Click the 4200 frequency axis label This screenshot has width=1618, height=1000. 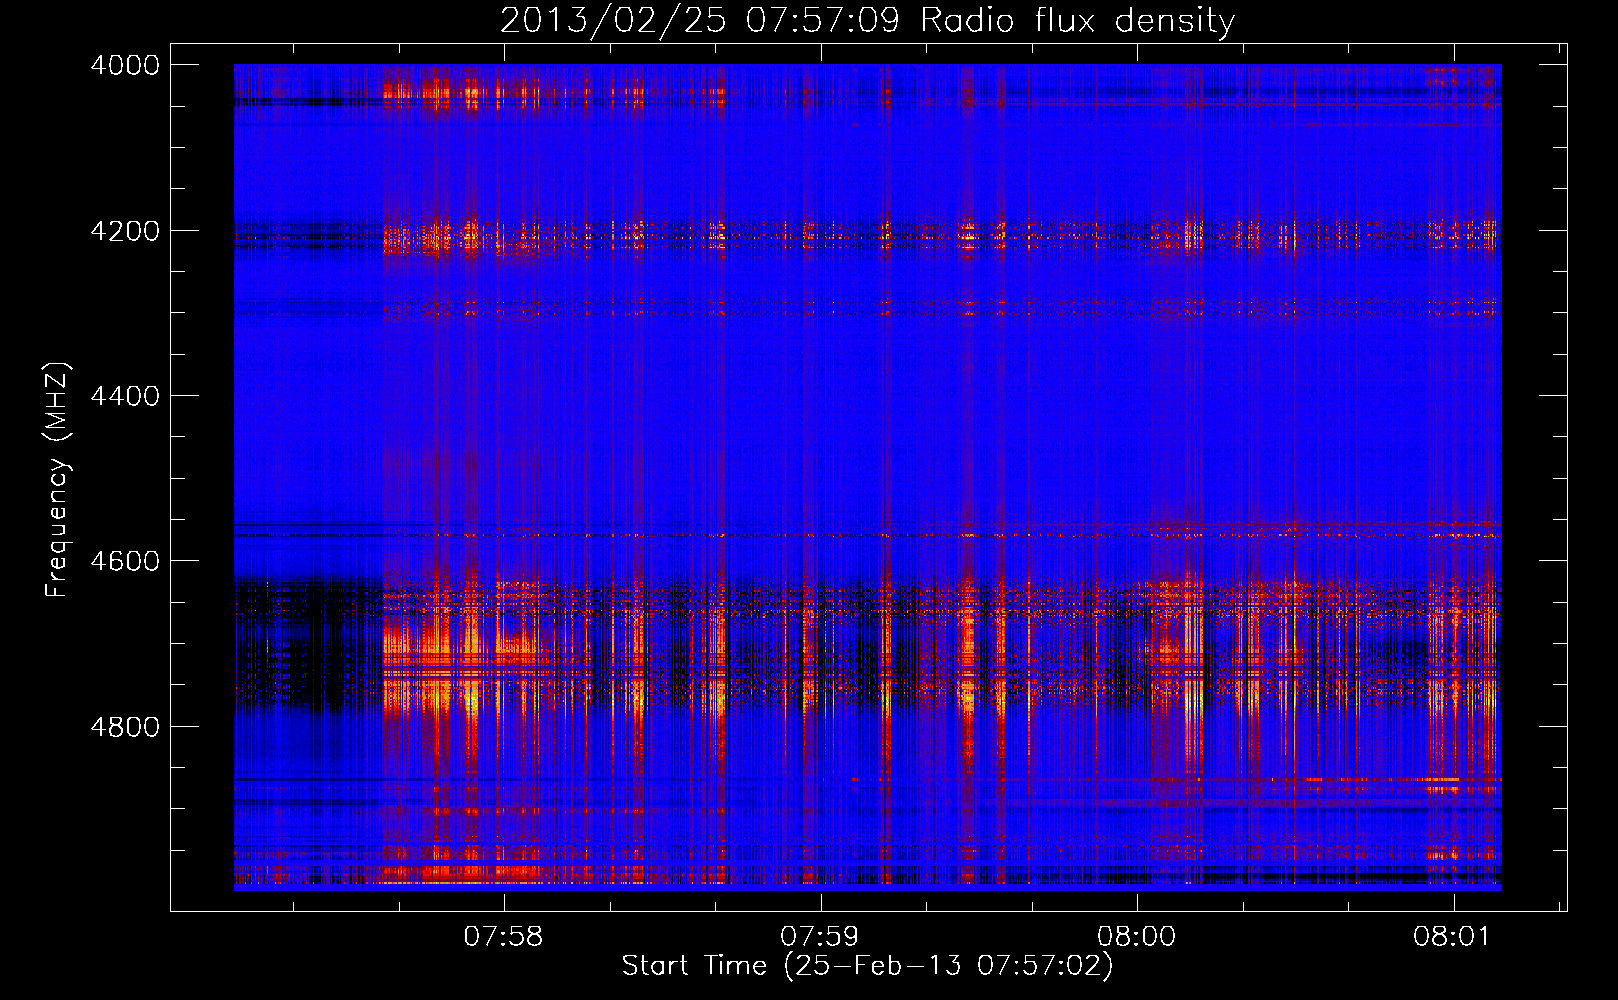[125, 231]
